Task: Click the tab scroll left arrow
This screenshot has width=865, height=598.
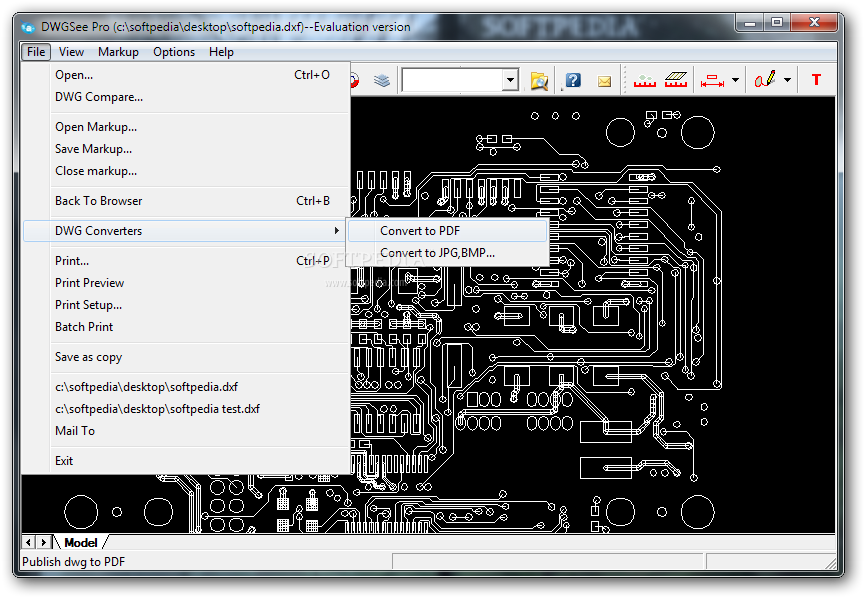Action: [x=29, y=542]
